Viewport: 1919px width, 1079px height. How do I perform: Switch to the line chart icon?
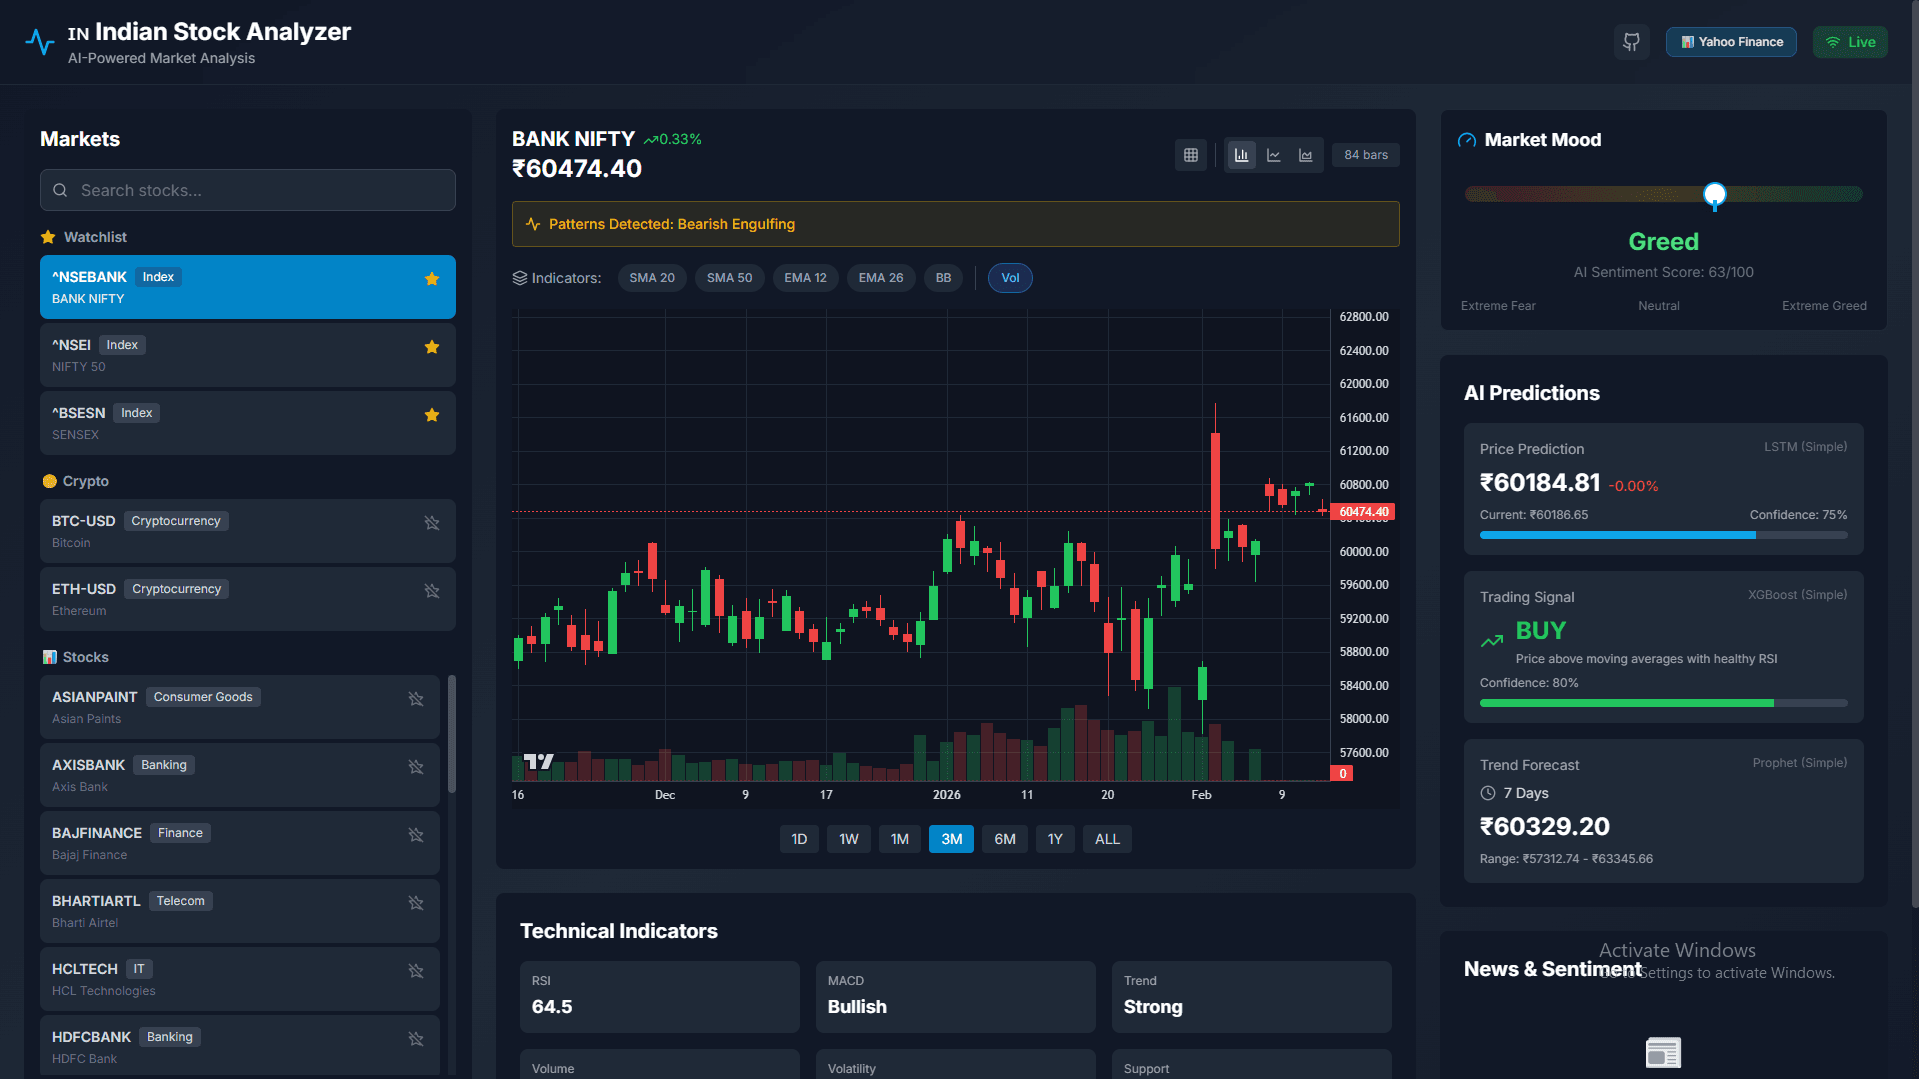click(1274, 155)
